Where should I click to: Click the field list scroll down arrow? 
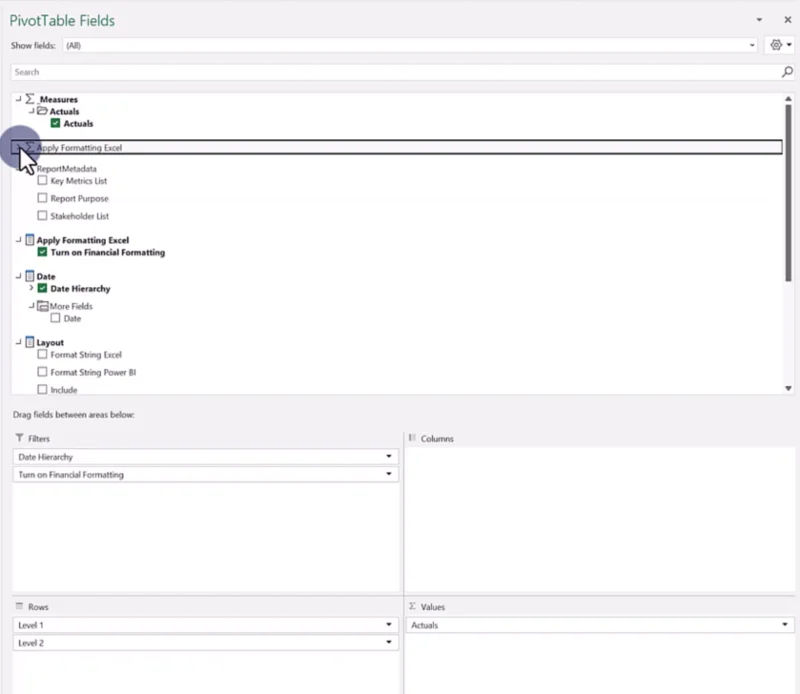click(x=788, y=388)
